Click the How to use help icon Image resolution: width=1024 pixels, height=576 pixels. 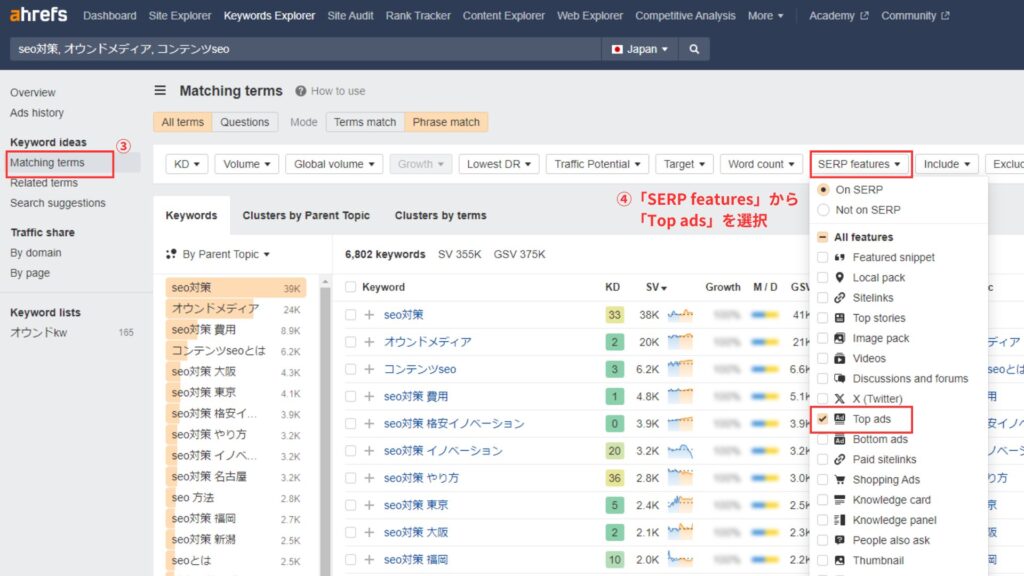[300, 91]
